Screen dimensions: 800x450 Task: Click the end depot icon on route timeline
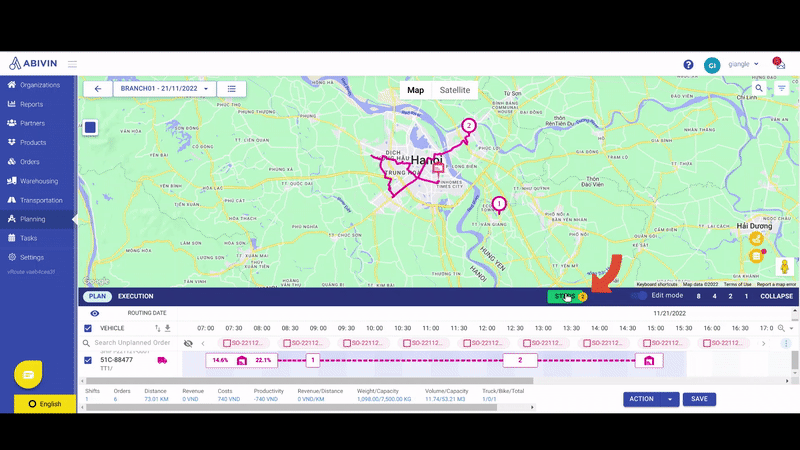649,361
